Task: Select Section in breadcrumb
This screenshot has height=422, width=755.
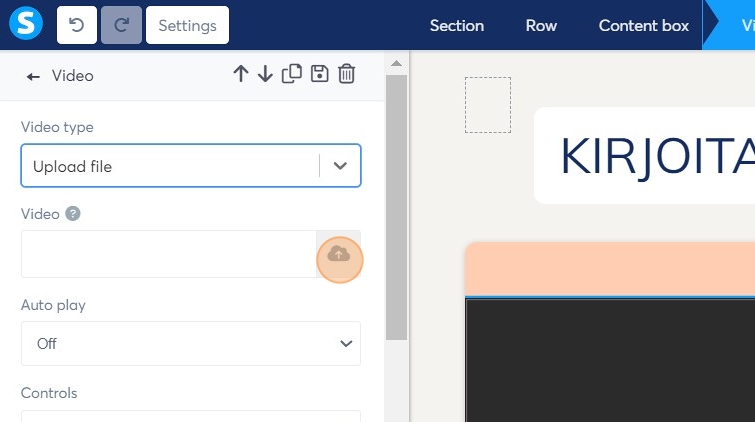Action: pyautogui.click(x=456, y=26)
